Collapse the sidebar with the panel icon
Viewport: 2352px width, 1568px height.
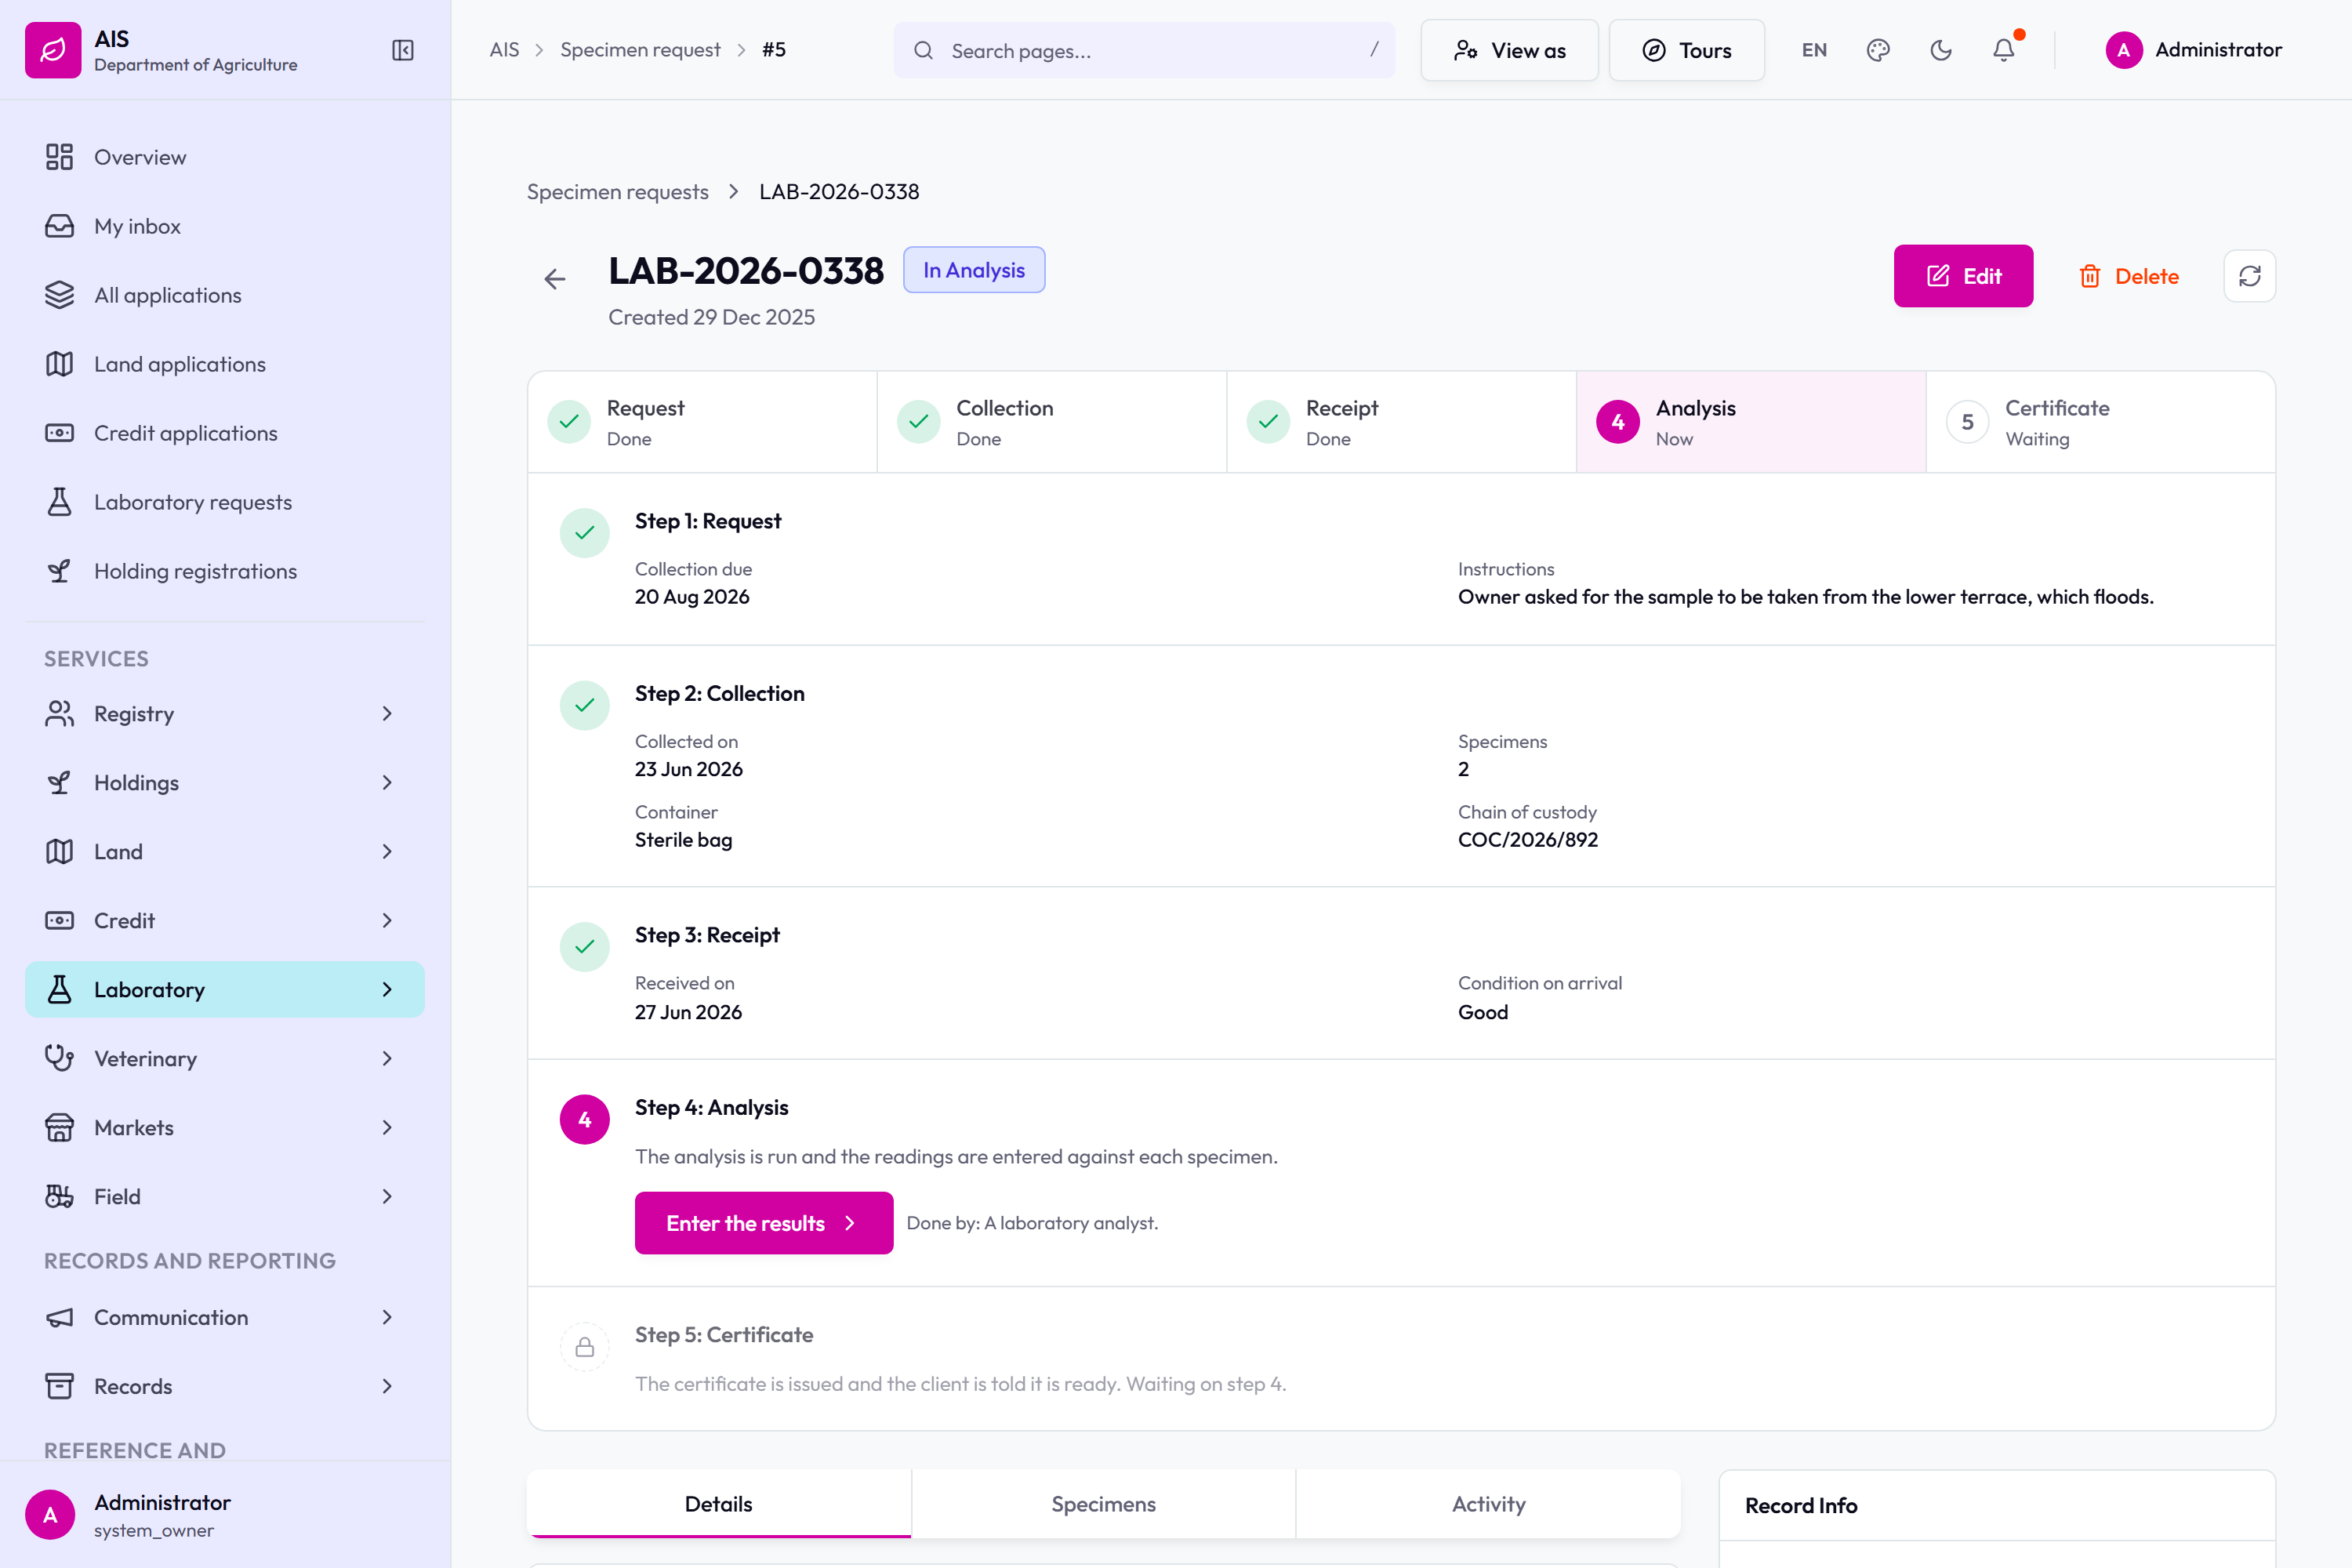[x=402, y=50]
